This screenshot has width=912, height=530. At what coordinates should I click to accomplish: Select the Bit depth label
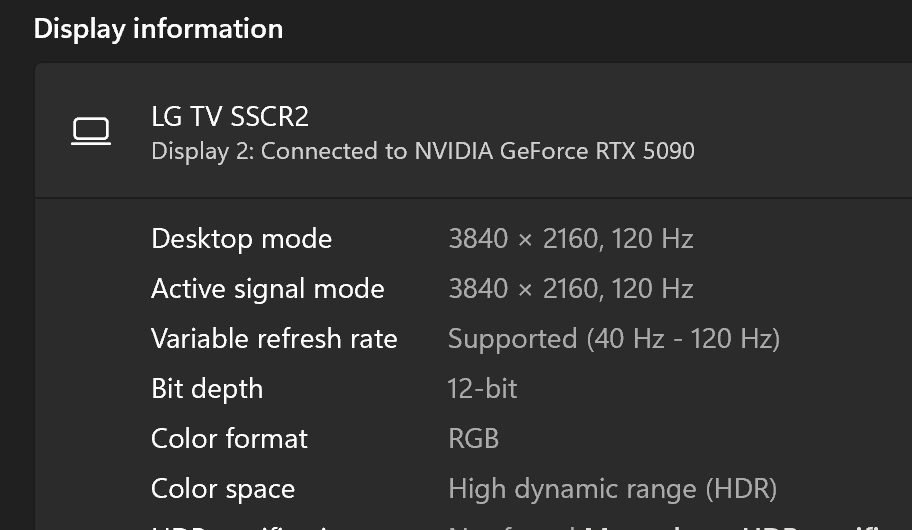[206, 389]
